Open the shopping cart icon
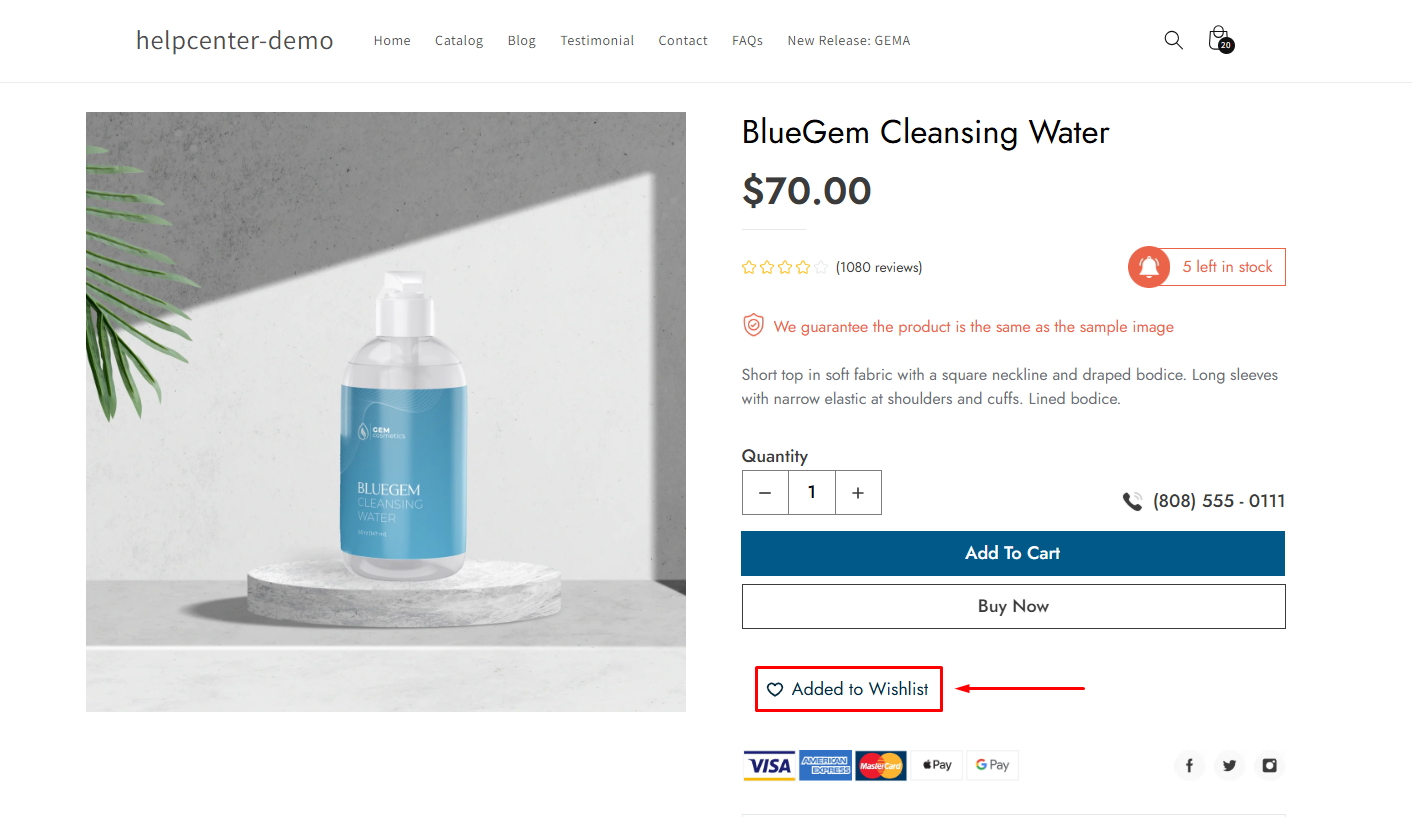1412x817 pixels. (1218, 39)
